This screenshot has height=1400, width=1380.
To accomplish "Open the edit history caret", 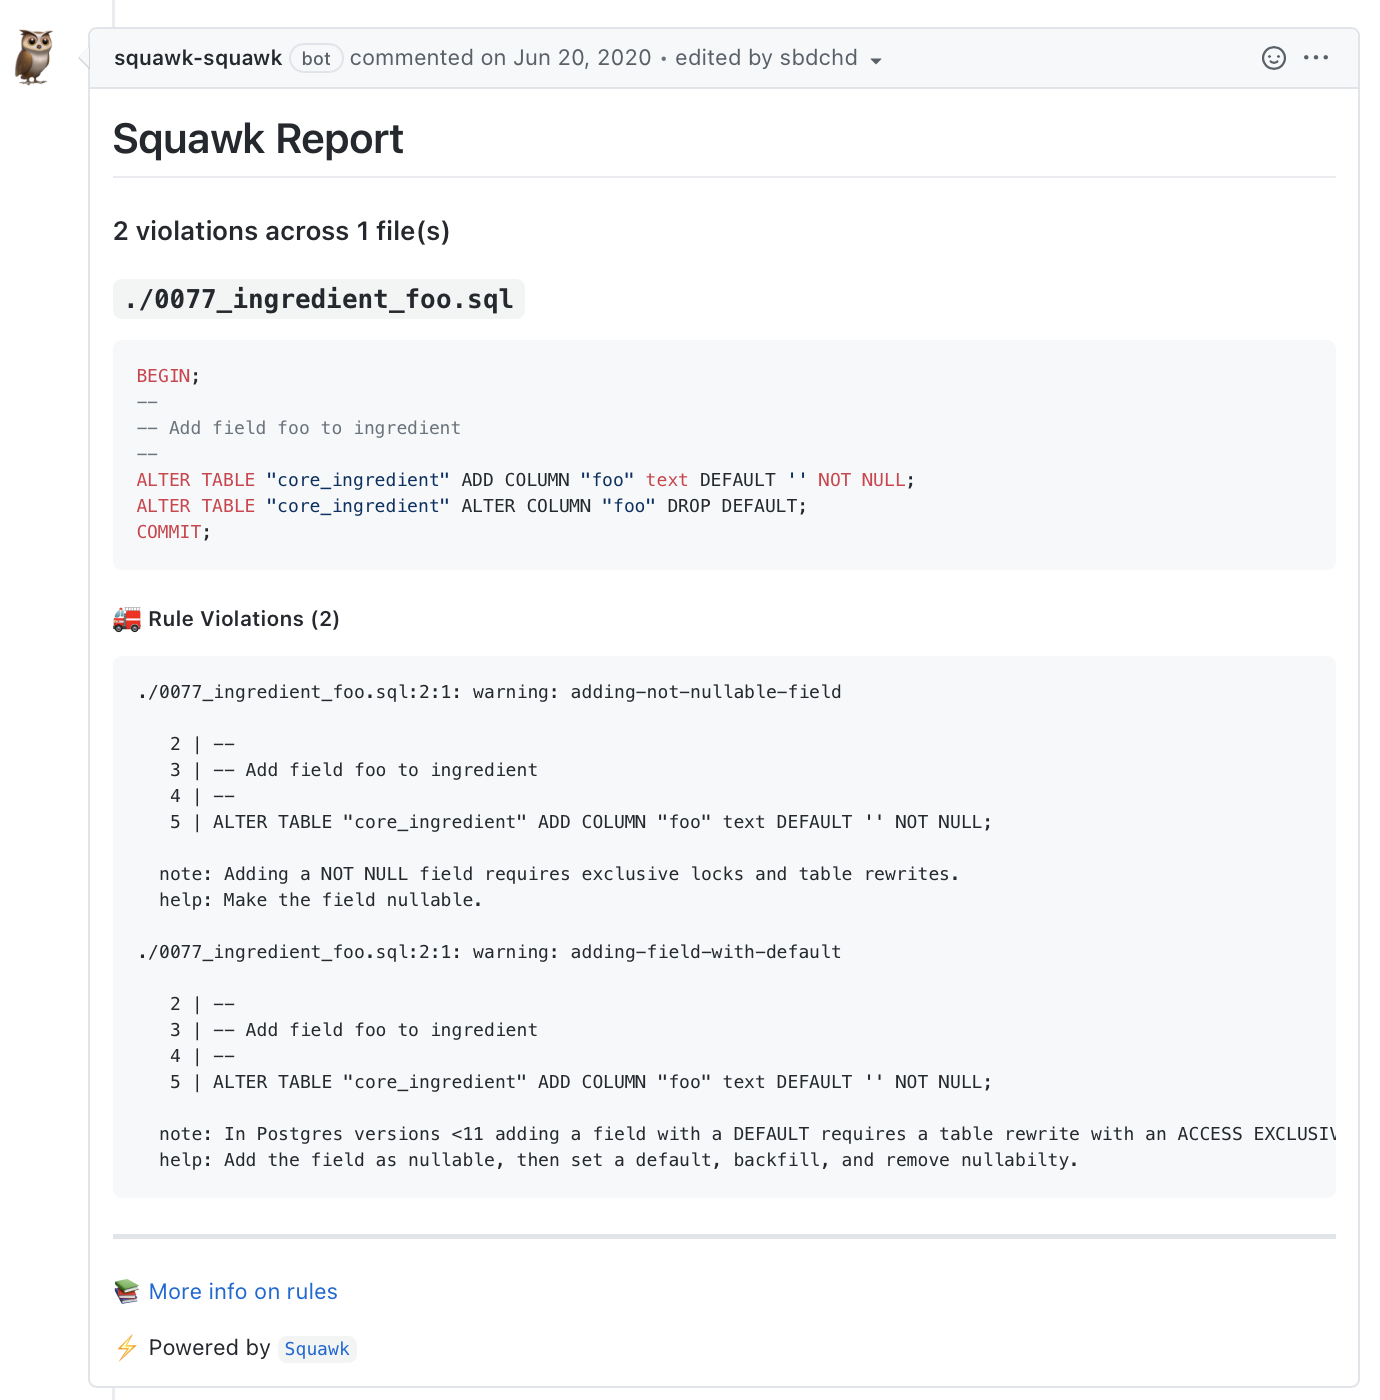I will [x=875, y=60].
